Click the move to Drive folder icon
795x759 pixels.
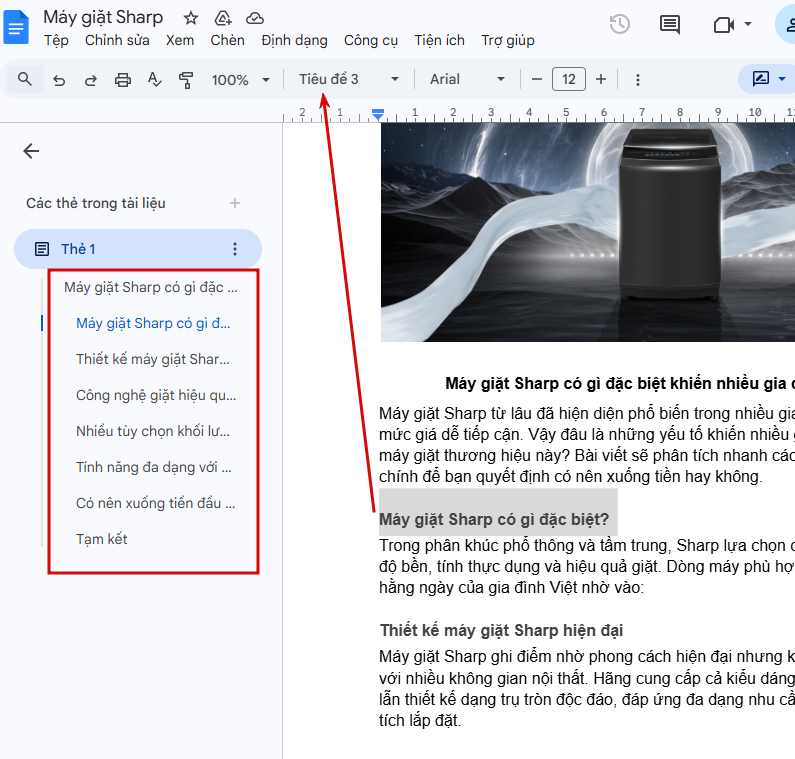tap(223, 19)
